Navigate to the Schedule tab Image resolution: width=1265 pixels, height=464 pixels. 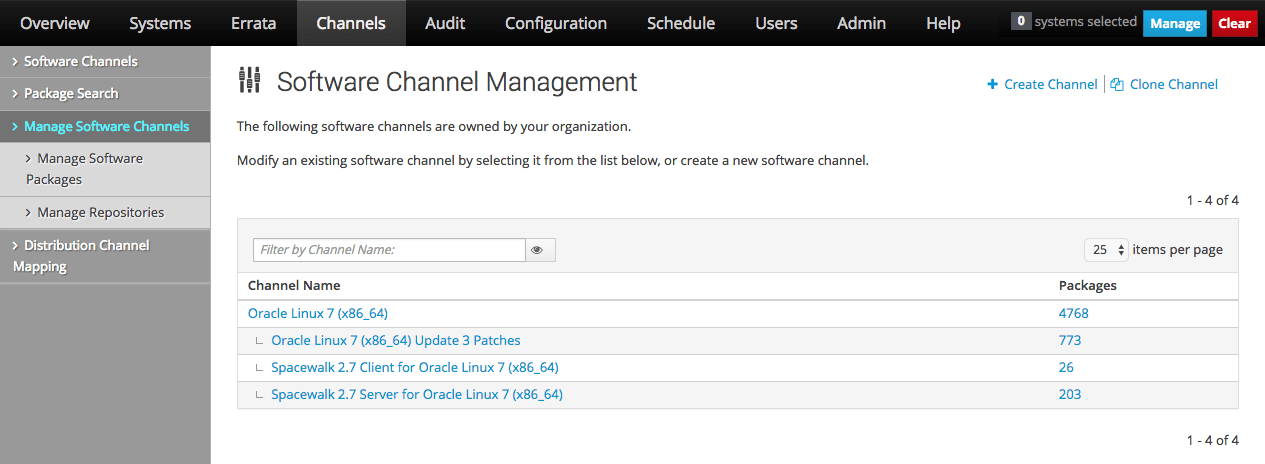click(681, 23)
